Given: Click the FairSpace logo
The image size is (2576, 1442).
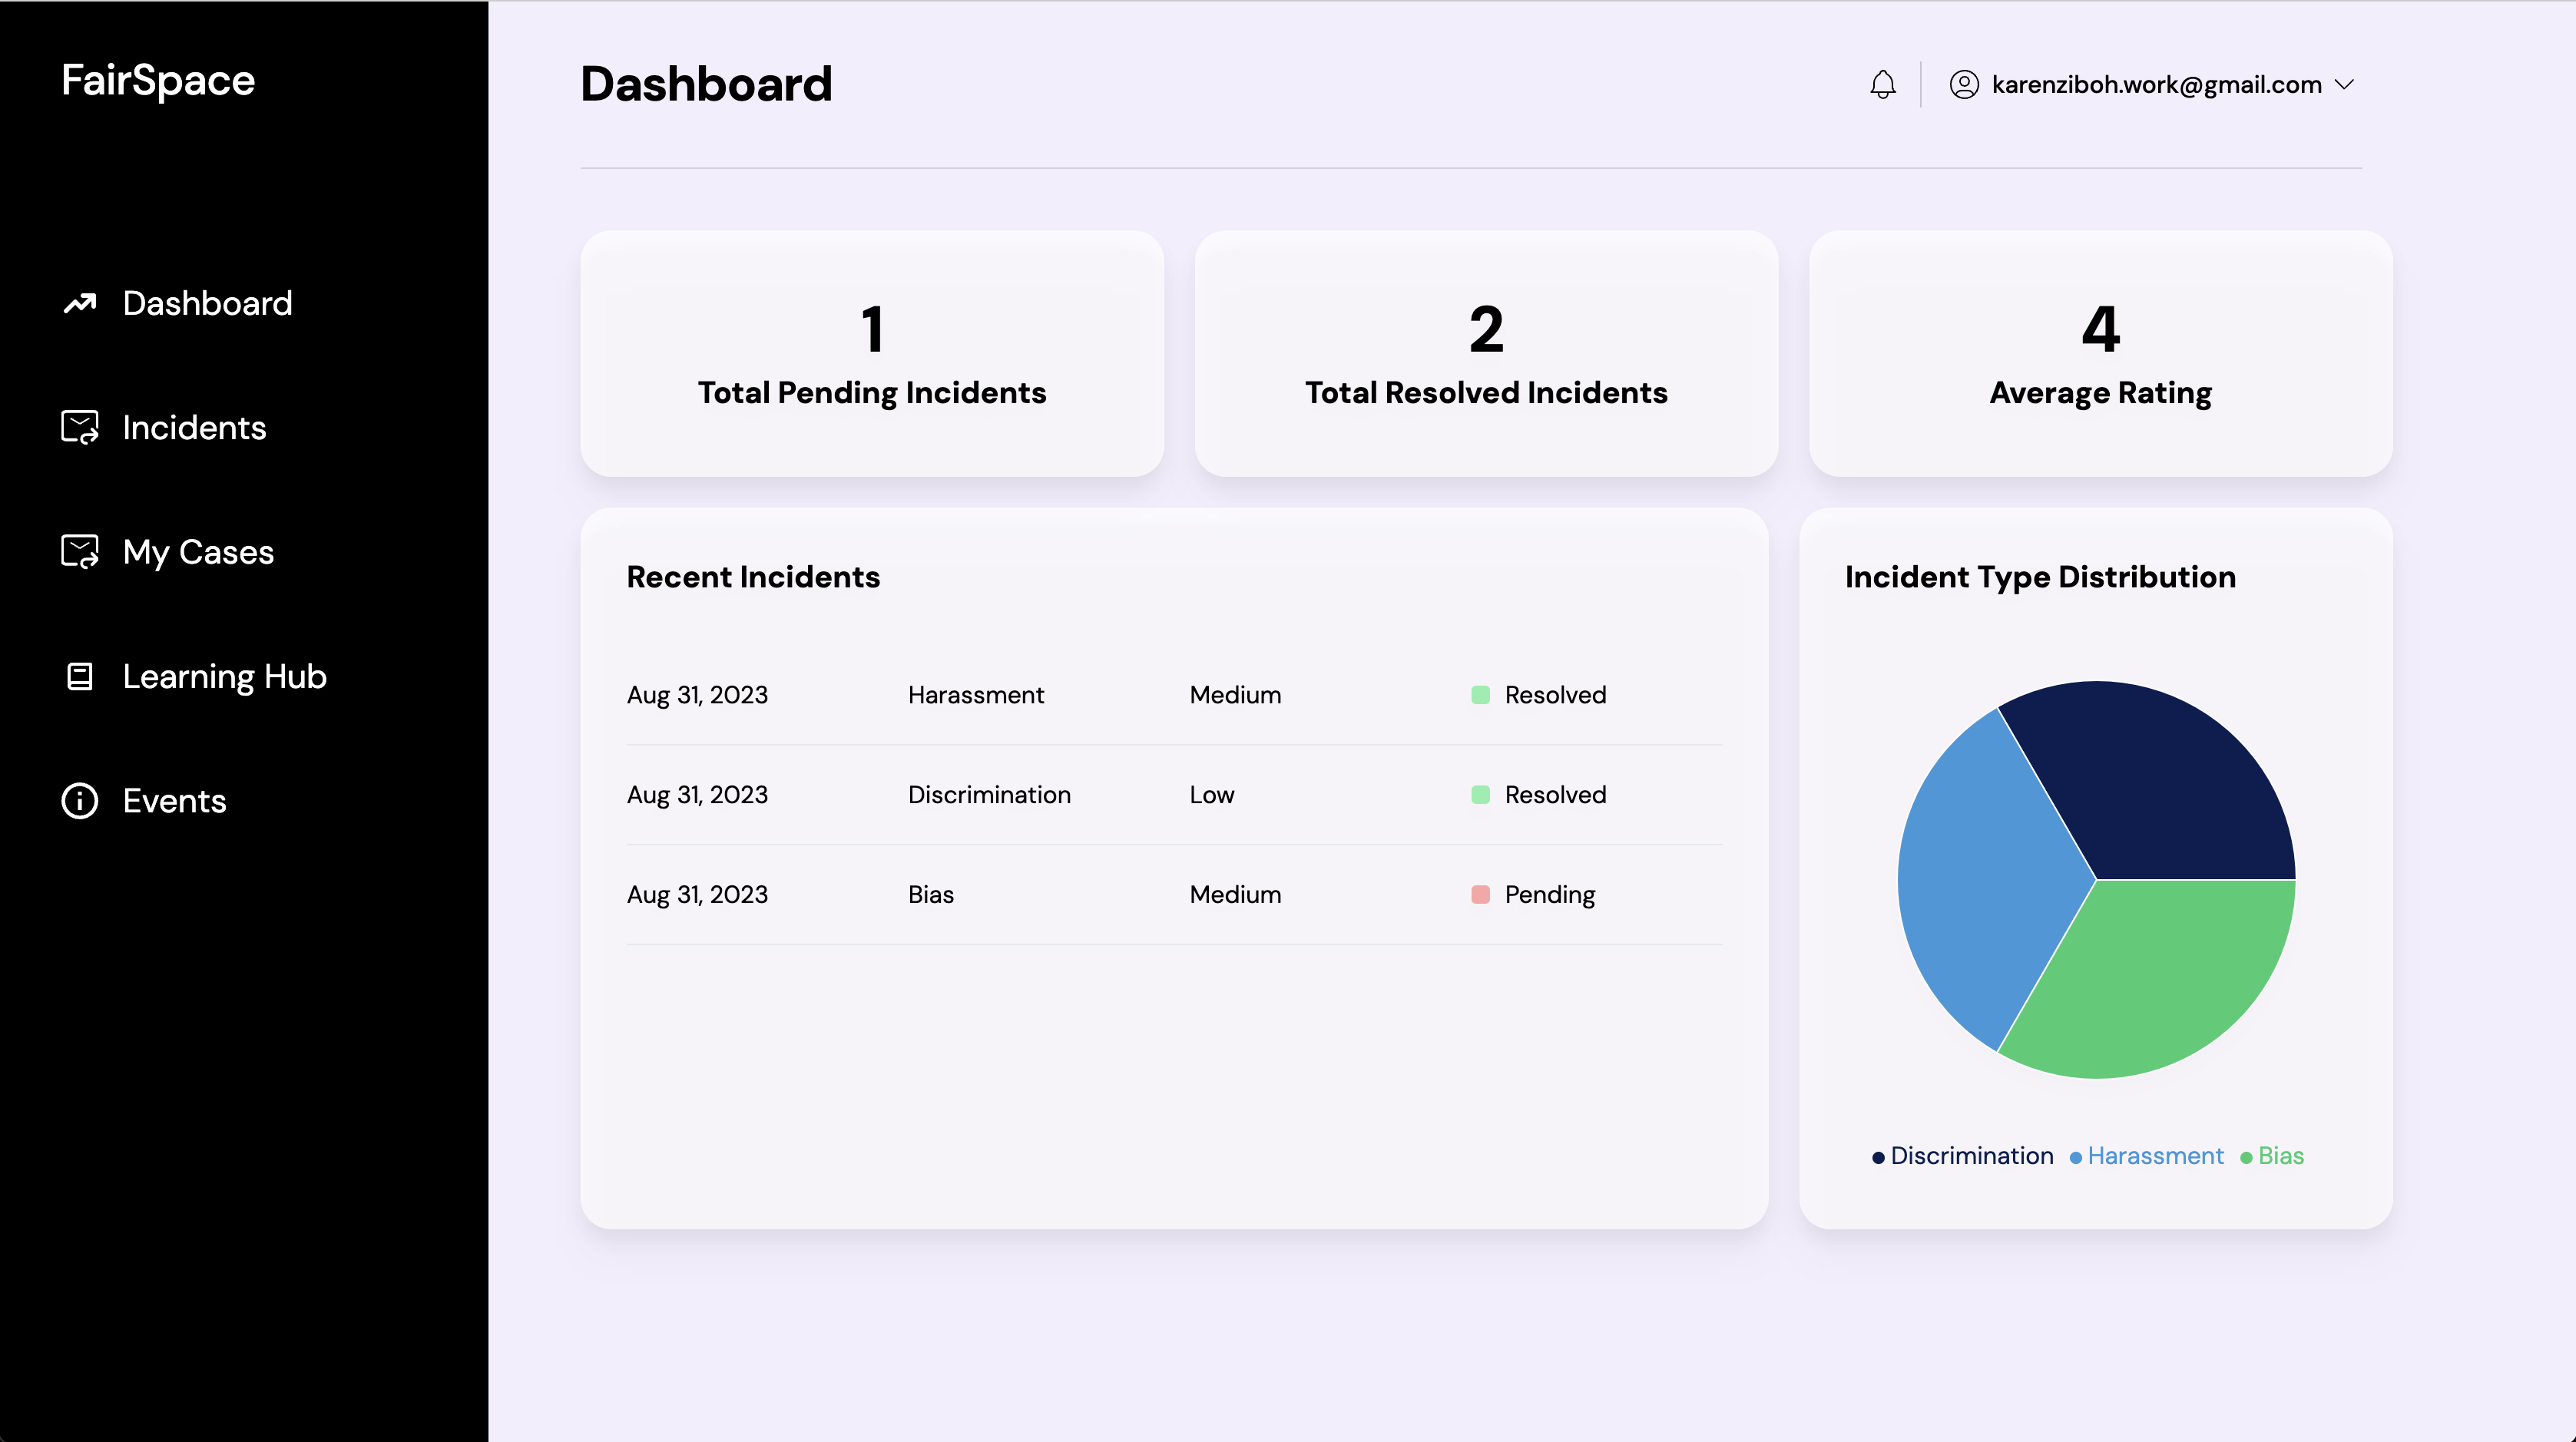Looking at the screenshot, I should (159, 79).
